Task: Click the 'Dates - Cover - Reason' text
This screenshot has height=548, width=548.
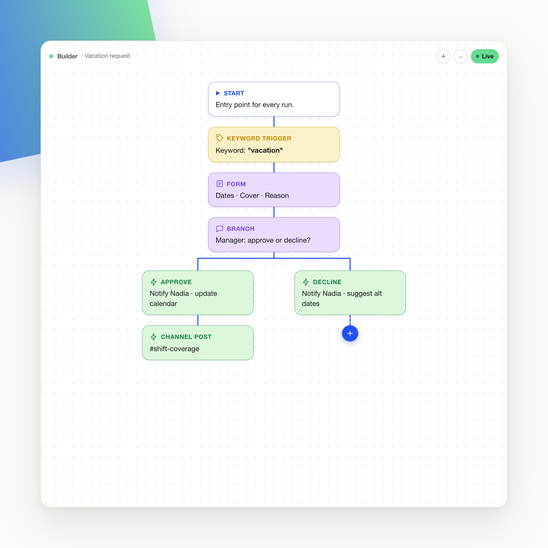Action: pyautogui.click(x=252, y=195)
